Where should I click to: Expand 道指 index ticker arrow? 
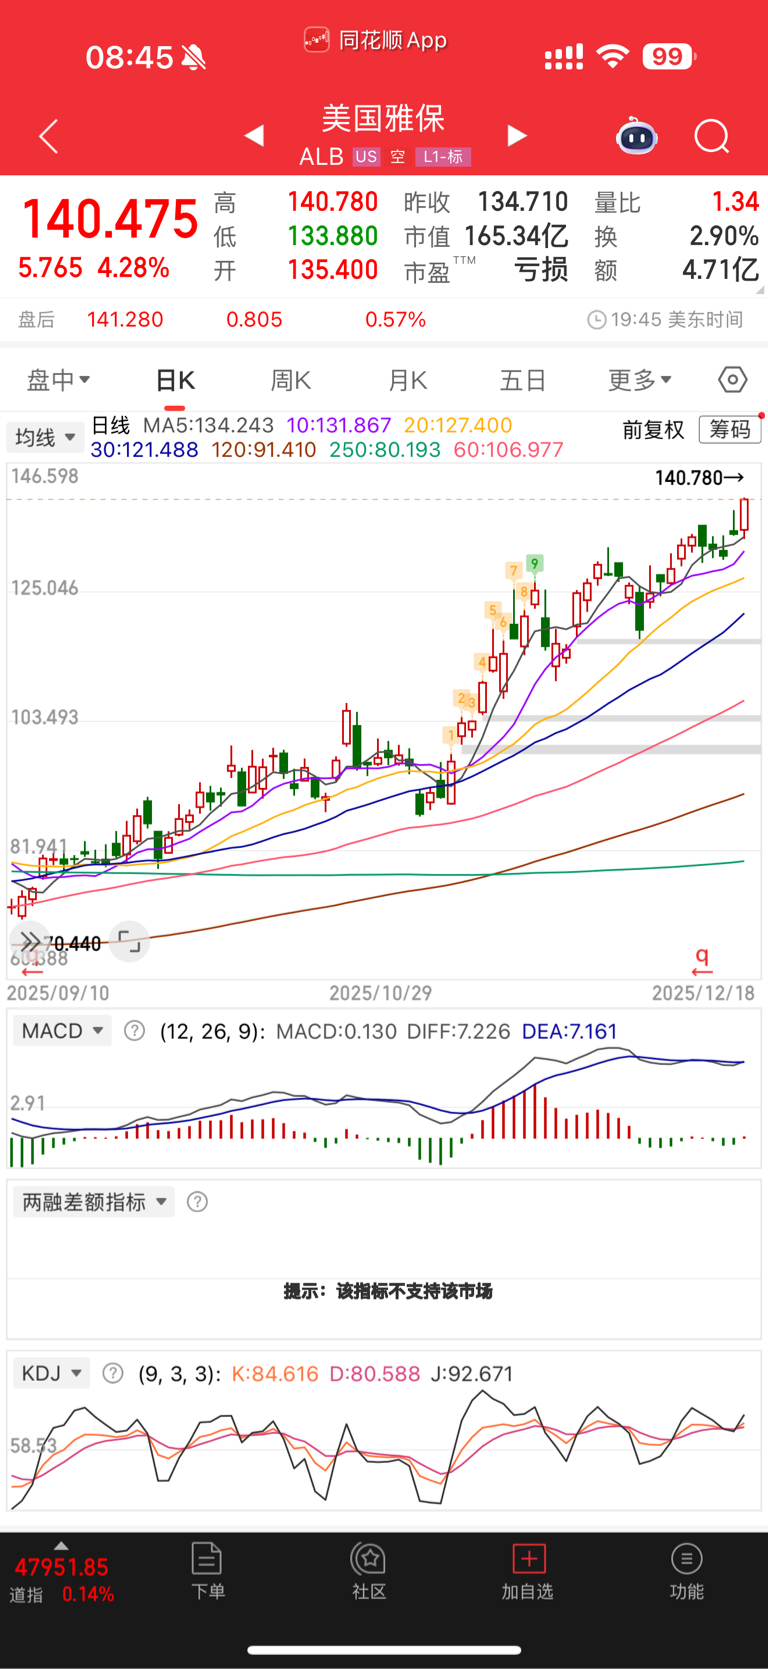click(x=61, y=1545)
